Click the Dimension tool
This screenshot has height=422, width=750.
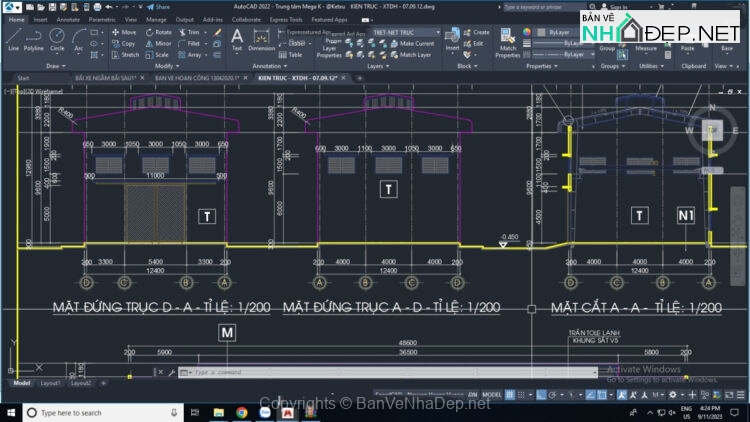click(x=262, y=38)
